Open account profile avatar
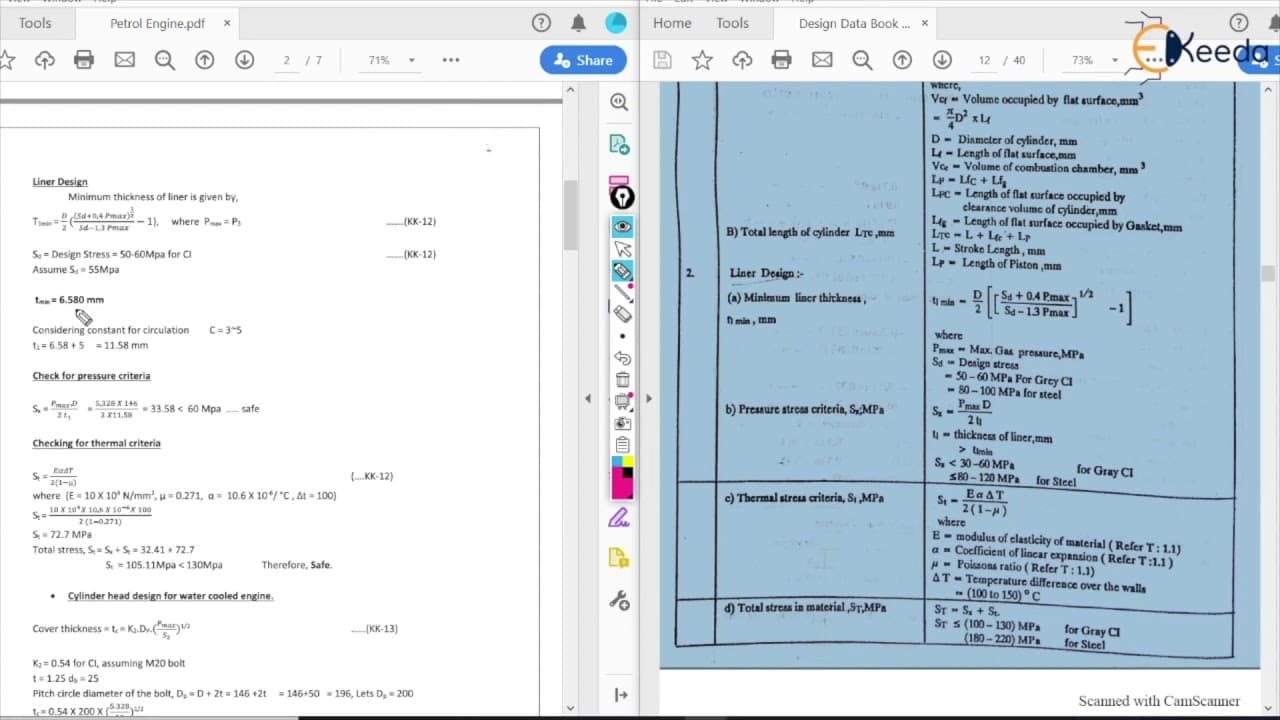 pos(616,23)
